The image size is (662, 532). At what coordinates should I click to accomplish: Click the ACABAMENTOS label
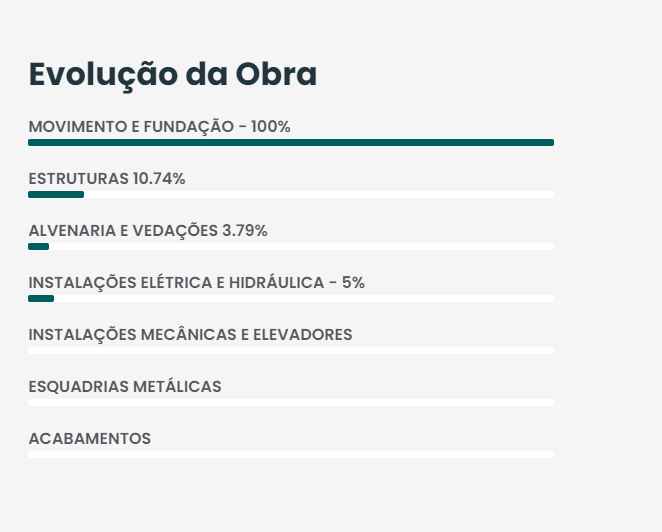tap(90, 439)
